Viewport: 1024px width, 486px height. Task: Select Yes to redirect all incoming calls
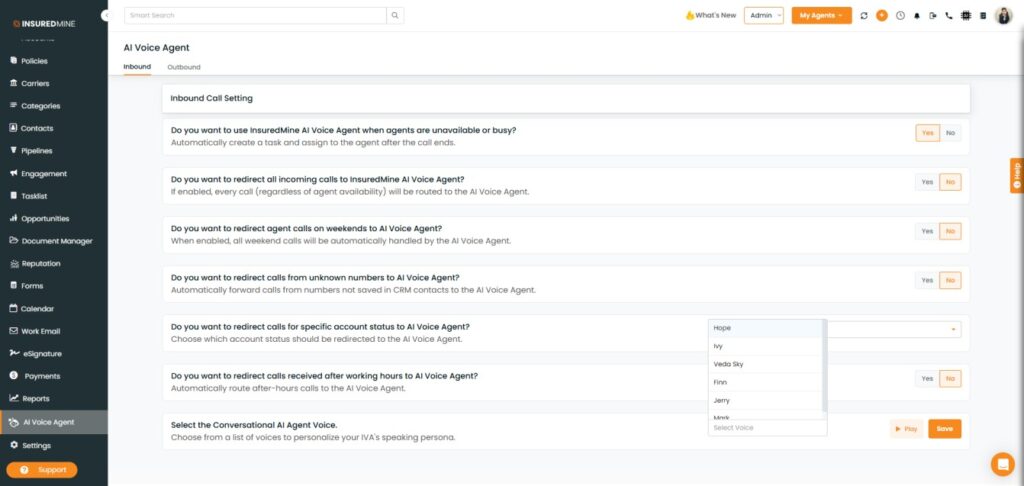[927, 182]
